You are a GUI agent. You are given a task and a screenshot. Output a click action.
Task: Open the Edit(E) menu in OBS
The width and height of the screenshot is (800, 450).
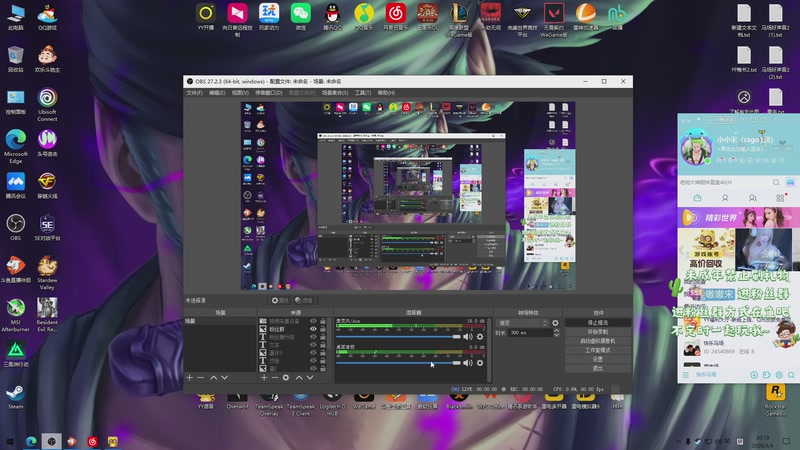[217, 93]
